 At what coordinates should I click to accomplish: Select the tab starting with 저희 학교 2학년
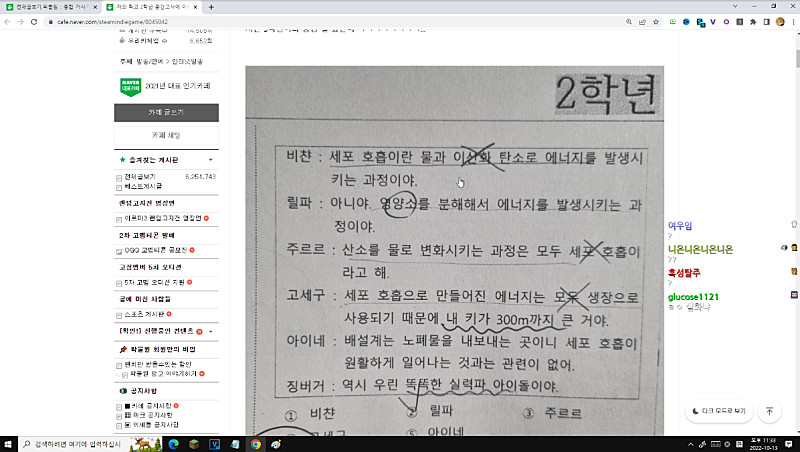pyautogui.click(x=152, y=7)
